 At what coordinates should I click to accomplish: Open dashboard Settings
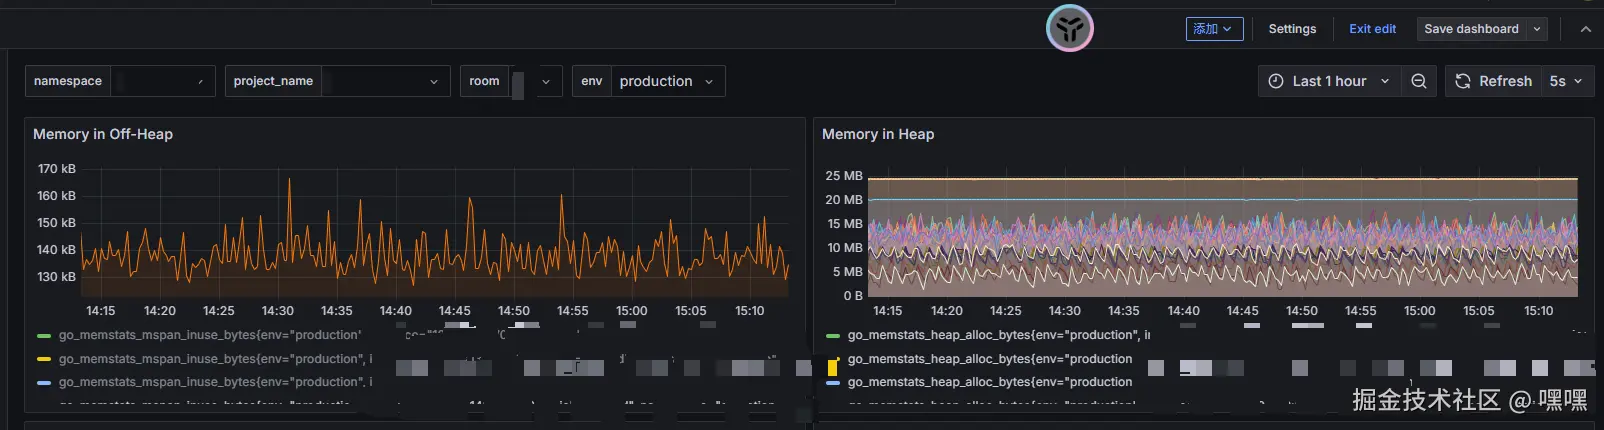(x=1292, y=29)
